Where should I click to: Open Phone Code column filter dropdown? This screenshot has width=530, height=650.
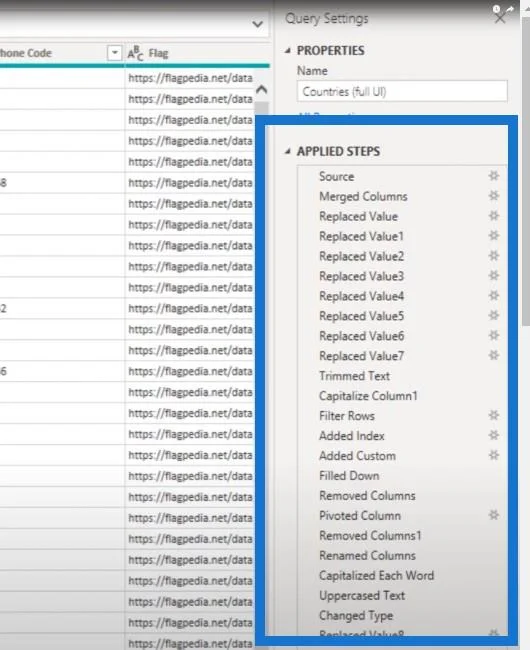[114, 53]
